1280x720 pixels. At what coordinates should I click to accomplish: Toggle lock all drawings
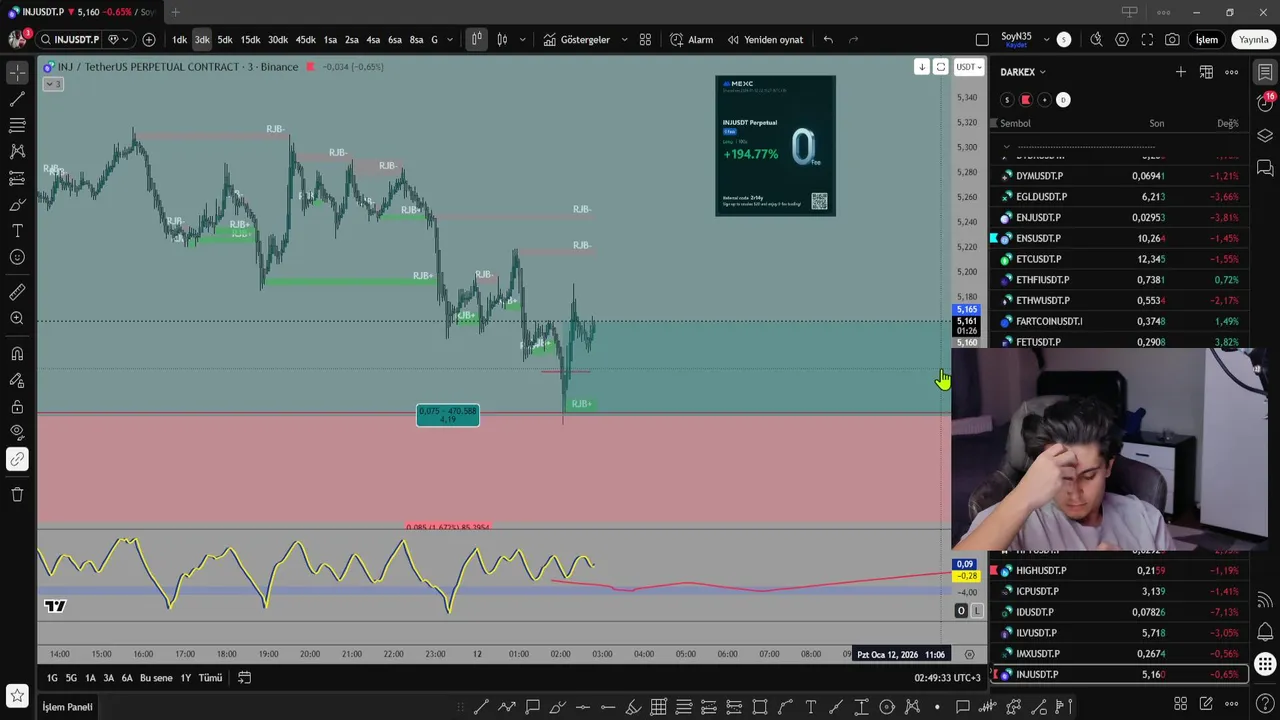click(x=17, y=407)
